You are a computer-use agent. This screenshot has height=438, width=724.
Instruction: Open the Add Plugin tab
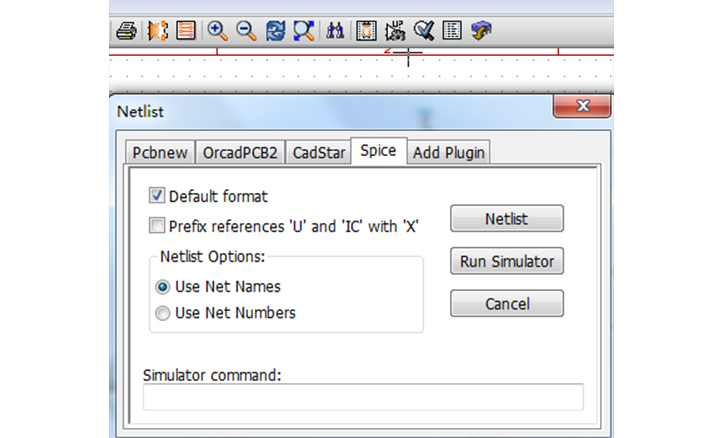click(x=449, y=152)
